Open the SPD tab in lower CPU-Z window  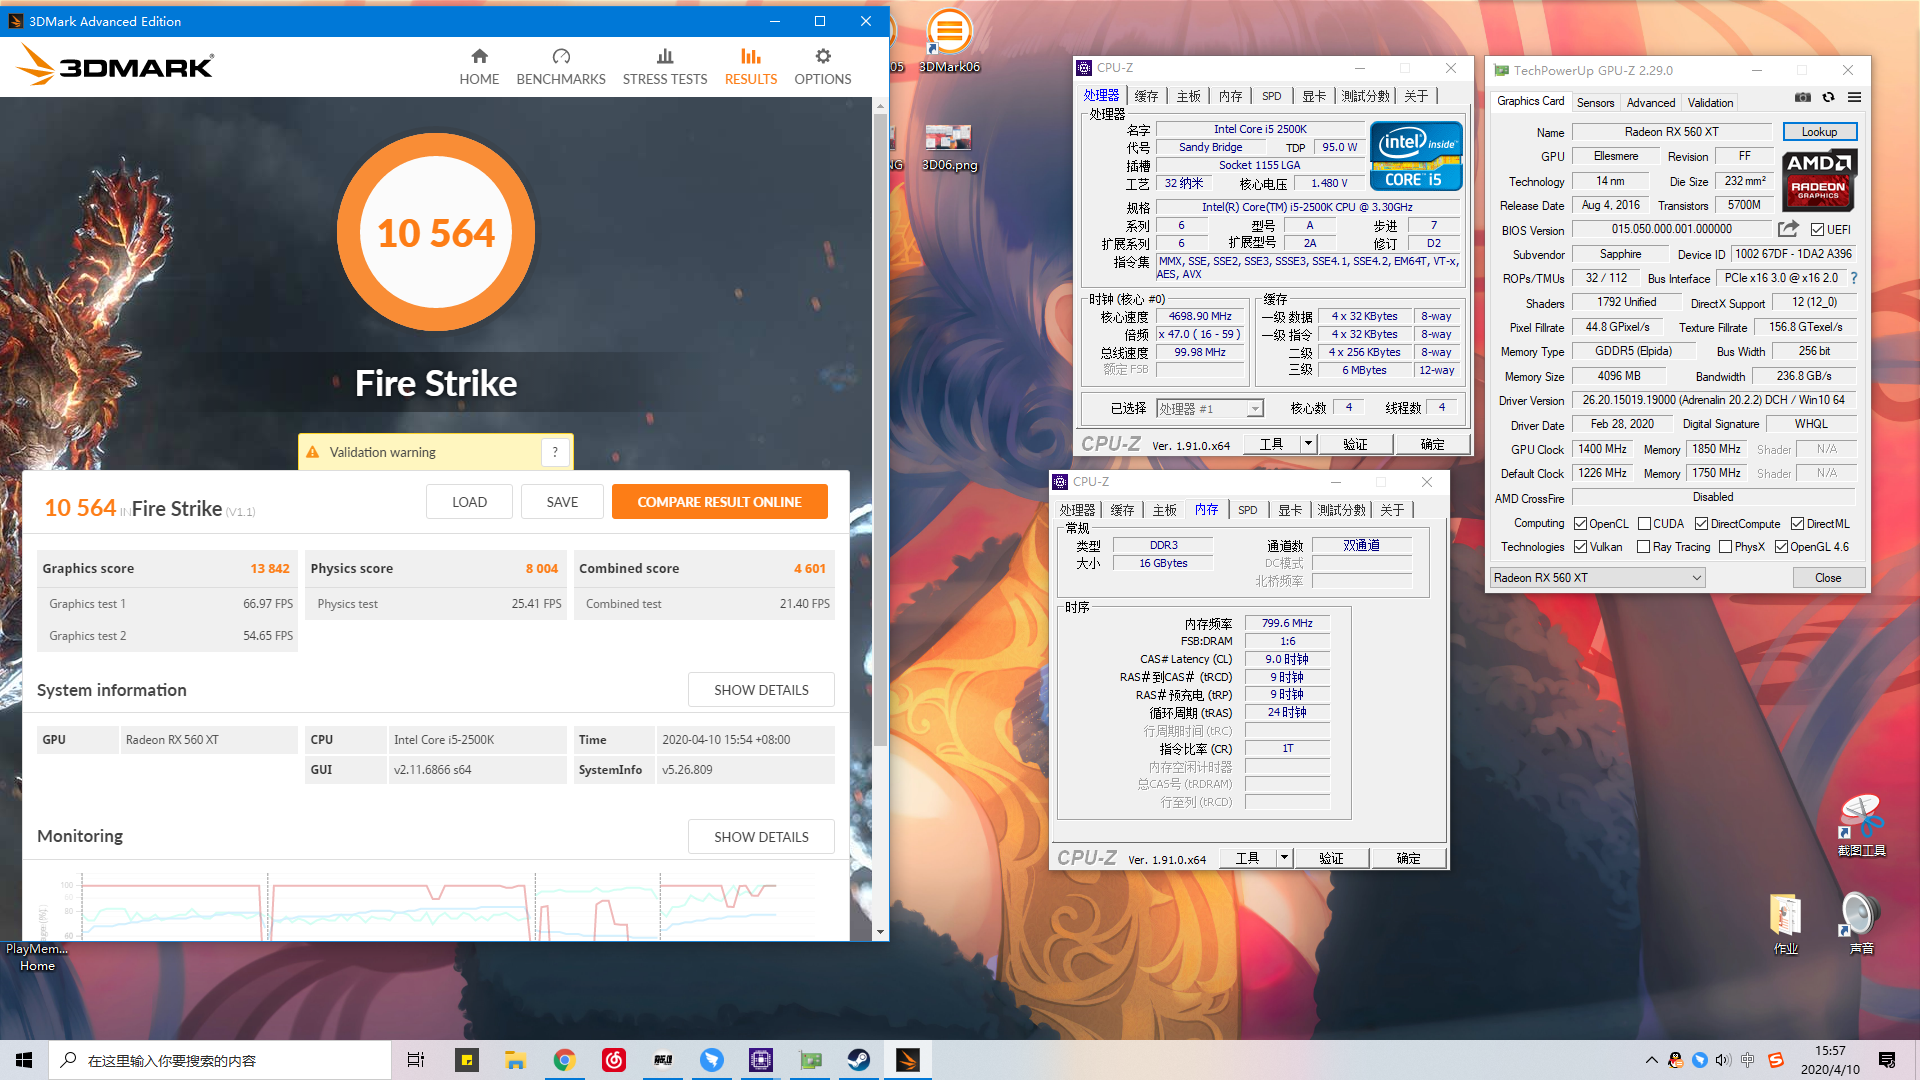[x=1247, y=510]
